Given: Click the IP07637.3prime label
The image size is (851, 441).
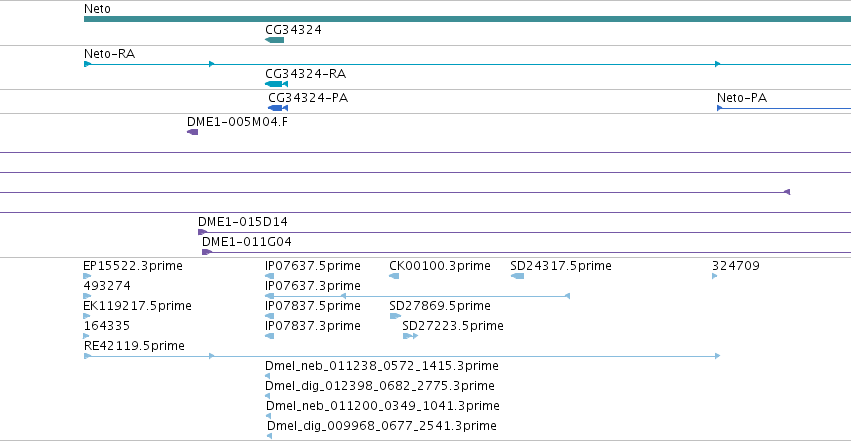Looking at the screenshot, I should click(313, 286).
